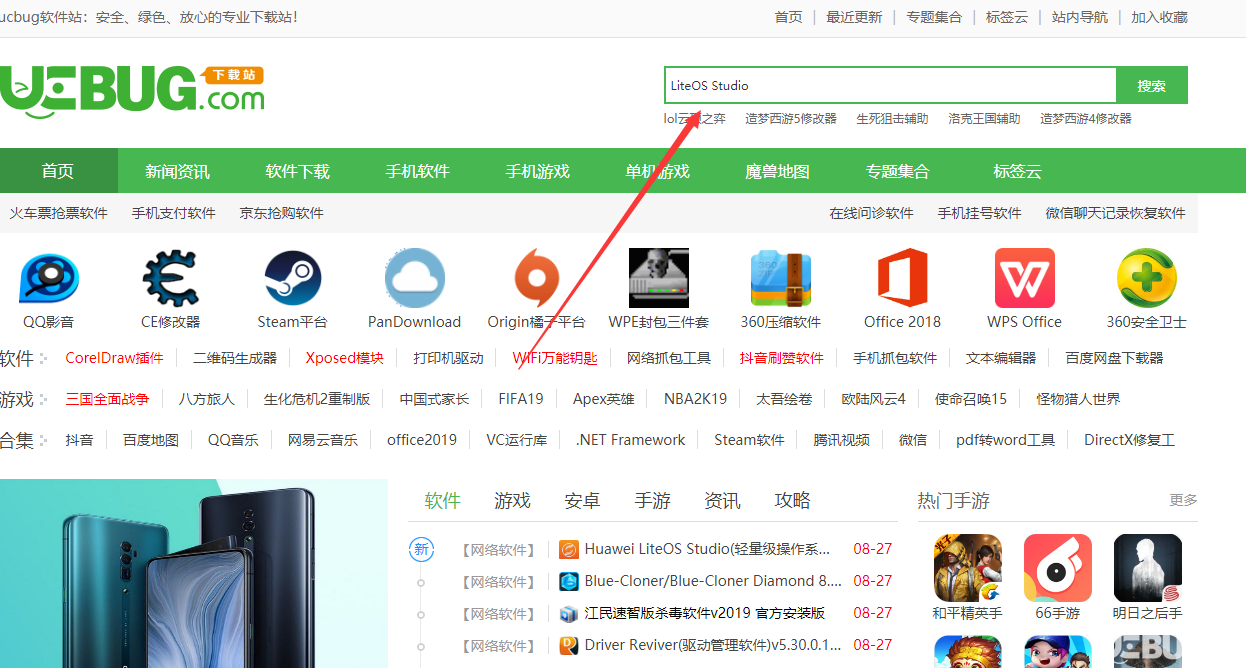Switch to the 安卓 list tab
Image resolution: width=1246 pixels, height=668 pixels.
[x=583, y=500]
